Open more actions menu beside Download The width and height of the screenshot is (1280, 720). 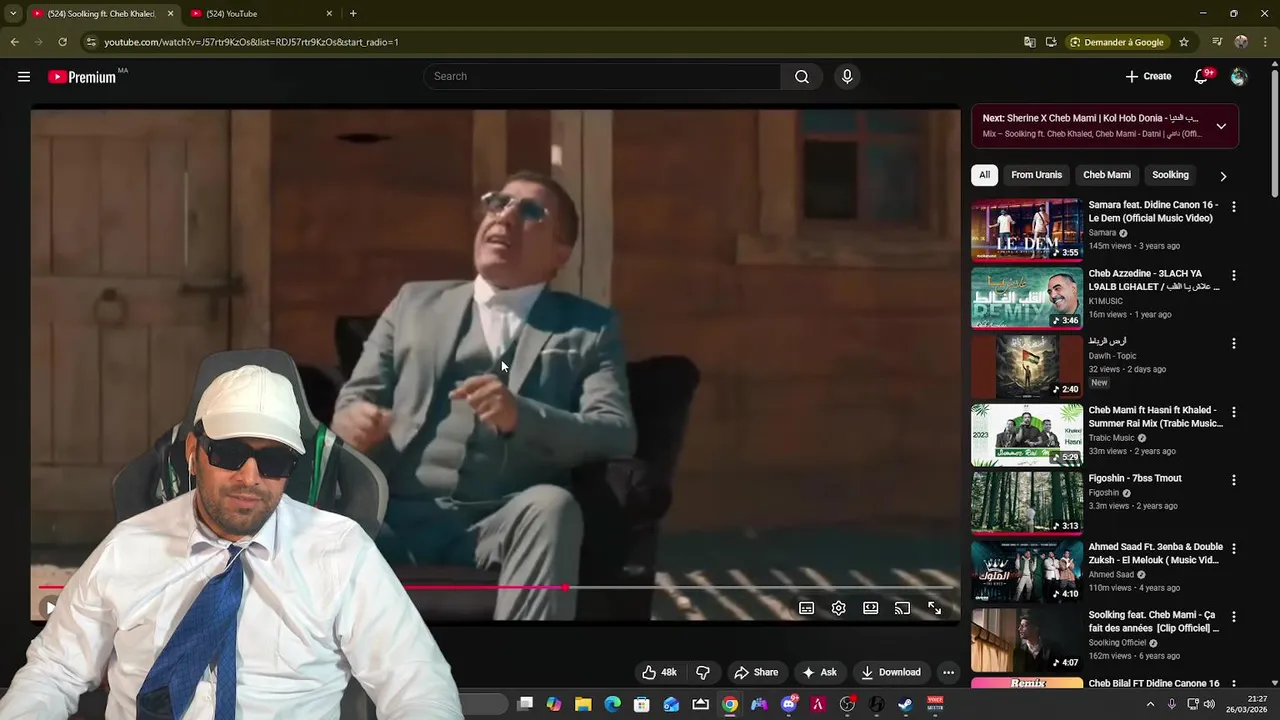(x=948, y=672)
